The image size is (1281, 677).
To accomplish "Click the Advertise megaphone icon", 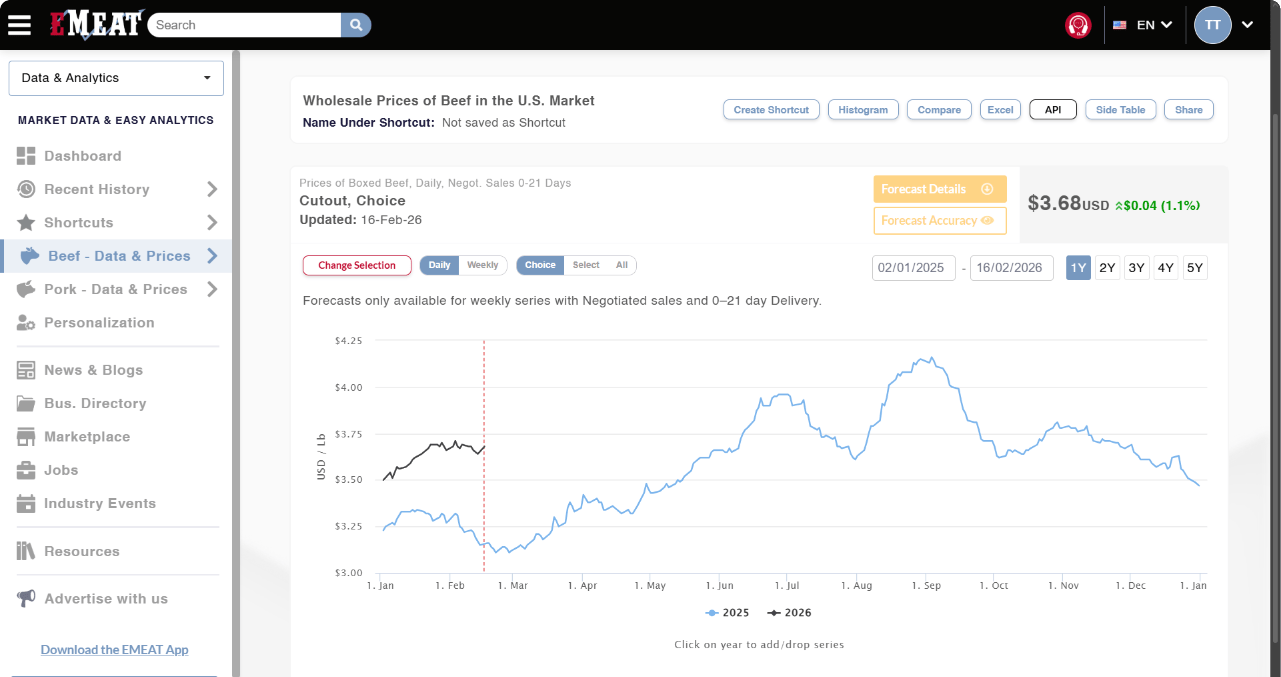I will pyautogui.click(x=26, y=599).
